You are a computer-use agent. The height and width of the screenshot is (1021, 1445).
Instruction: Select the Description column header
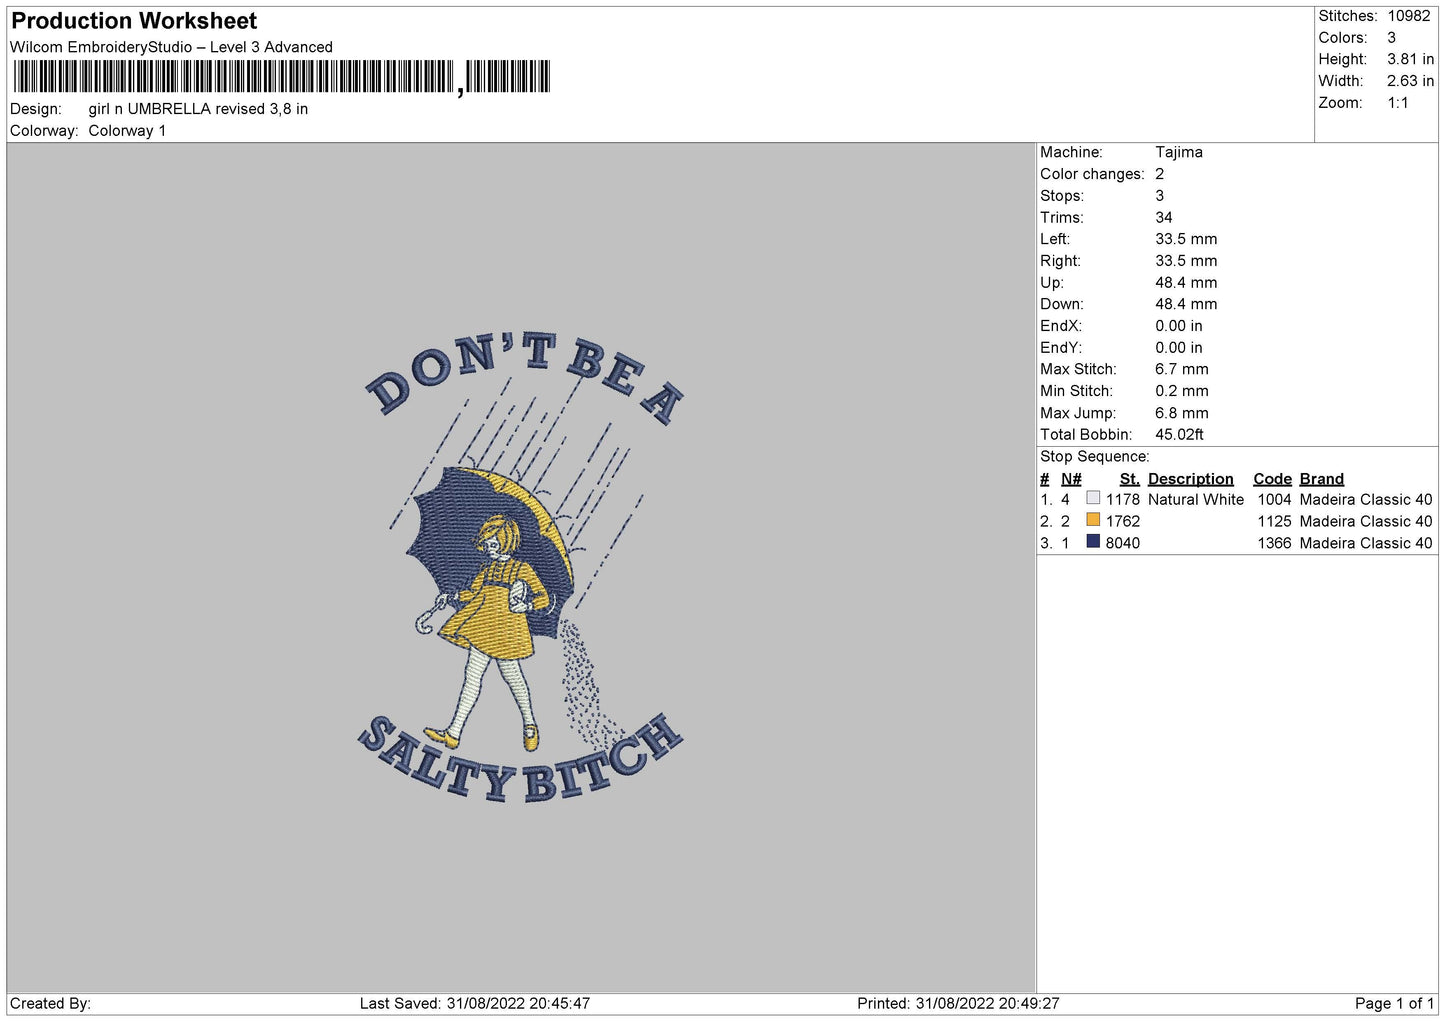pos(1190,479)
